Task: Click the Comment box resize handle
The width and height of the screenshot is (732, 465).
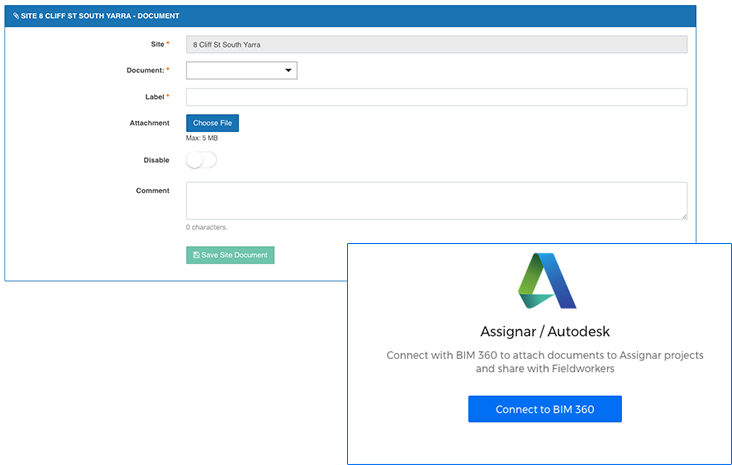Action: tap(684, 216)
